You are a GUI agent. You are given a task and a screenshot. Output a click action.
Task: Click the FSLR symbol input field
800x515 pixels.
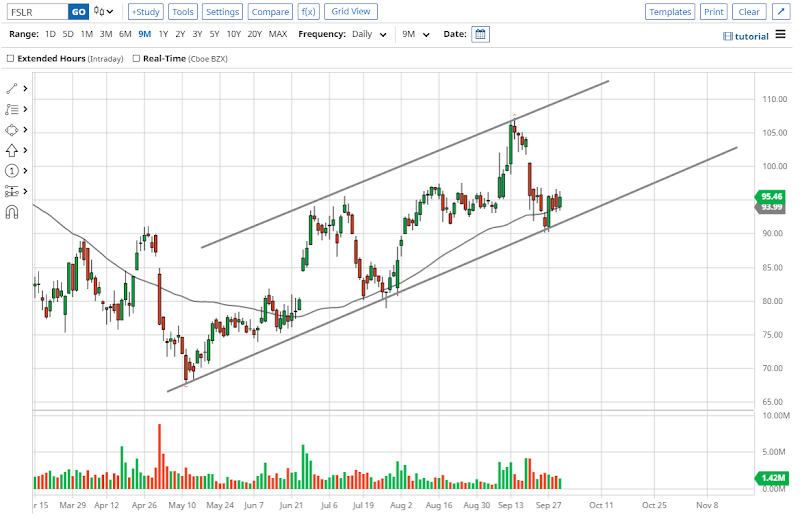36,12
